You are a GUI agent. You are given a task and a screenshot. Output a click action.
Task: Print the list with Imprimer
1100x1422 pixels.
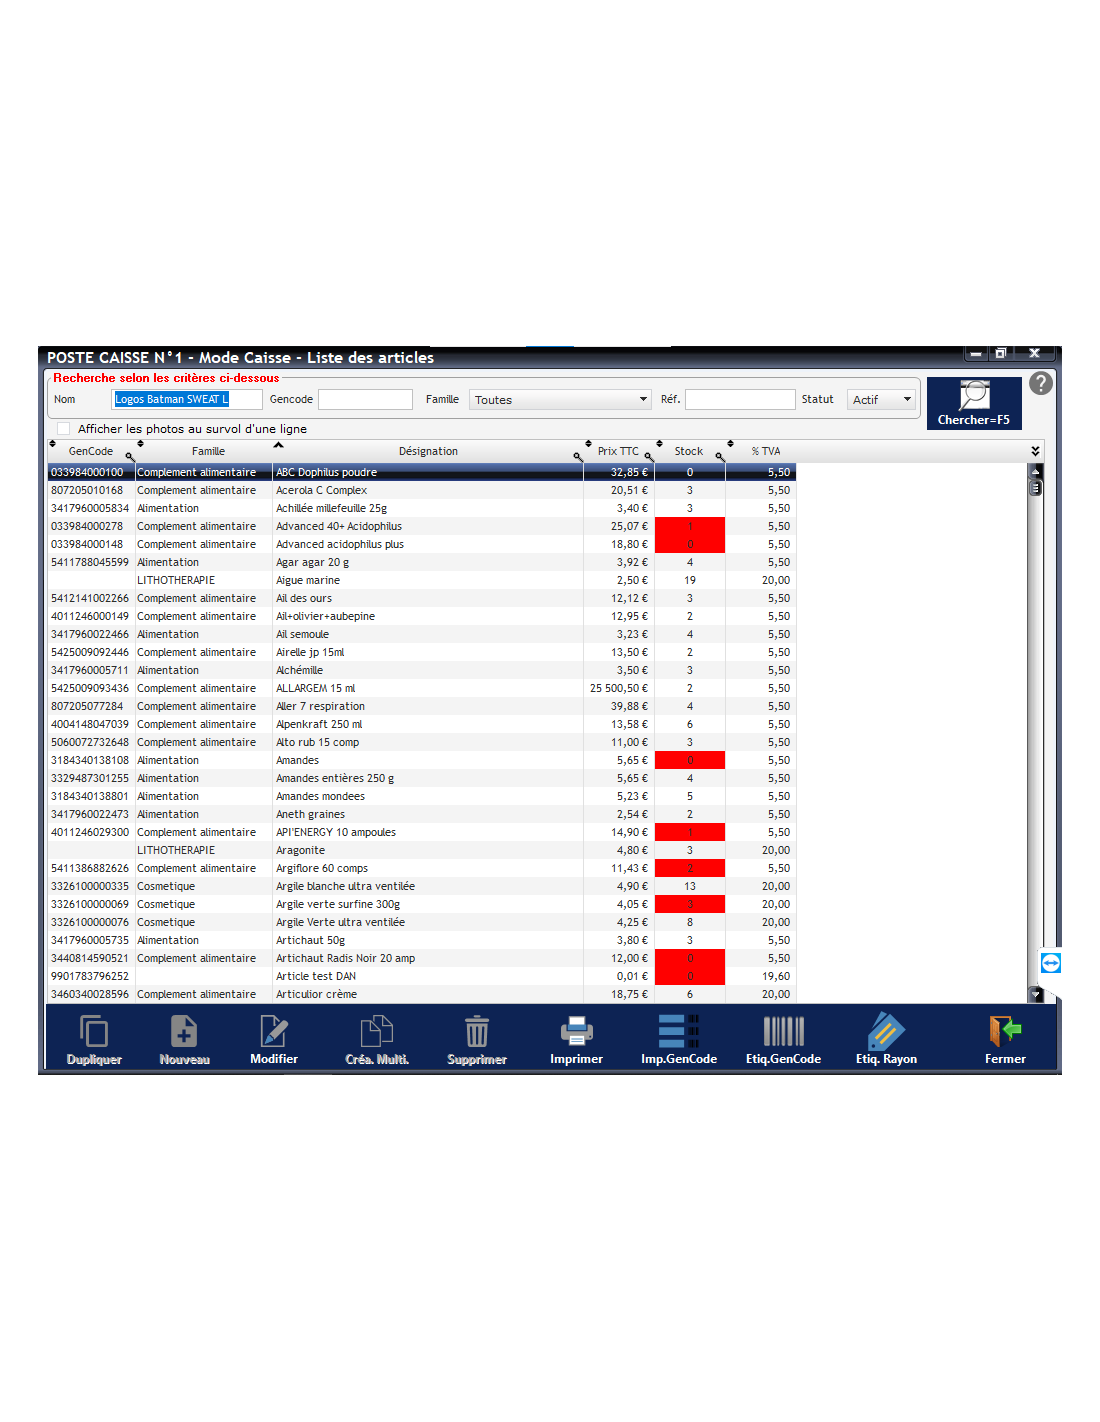(576, 1033)
